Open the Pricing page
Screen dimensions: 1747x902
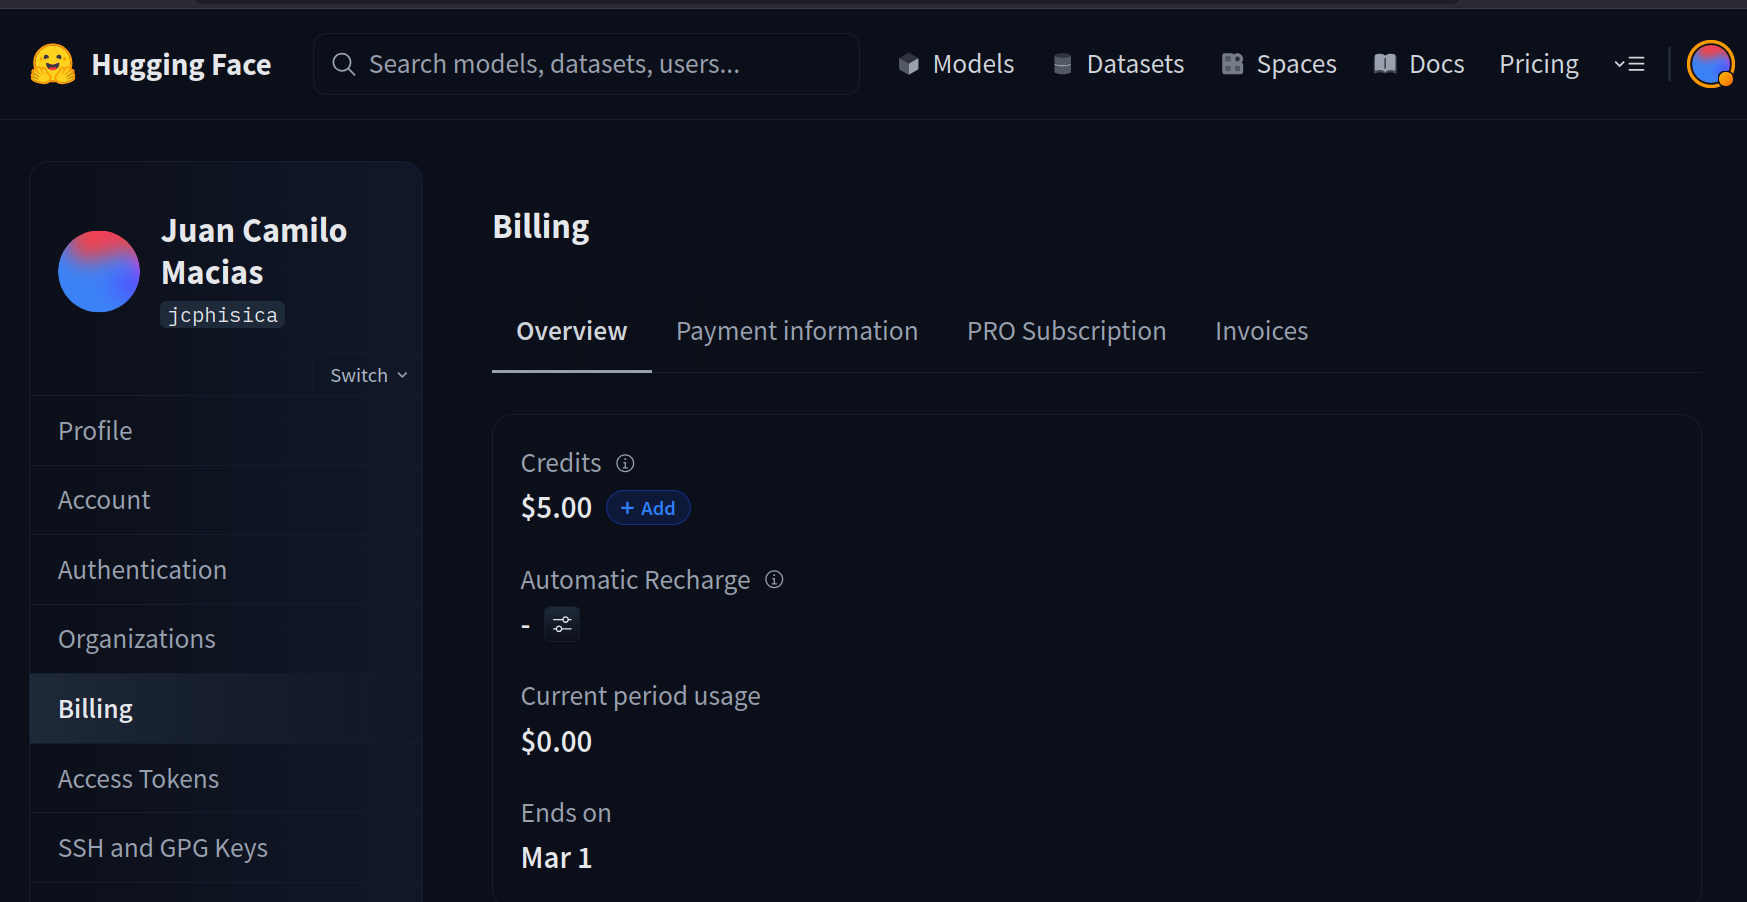(1538, 63)
